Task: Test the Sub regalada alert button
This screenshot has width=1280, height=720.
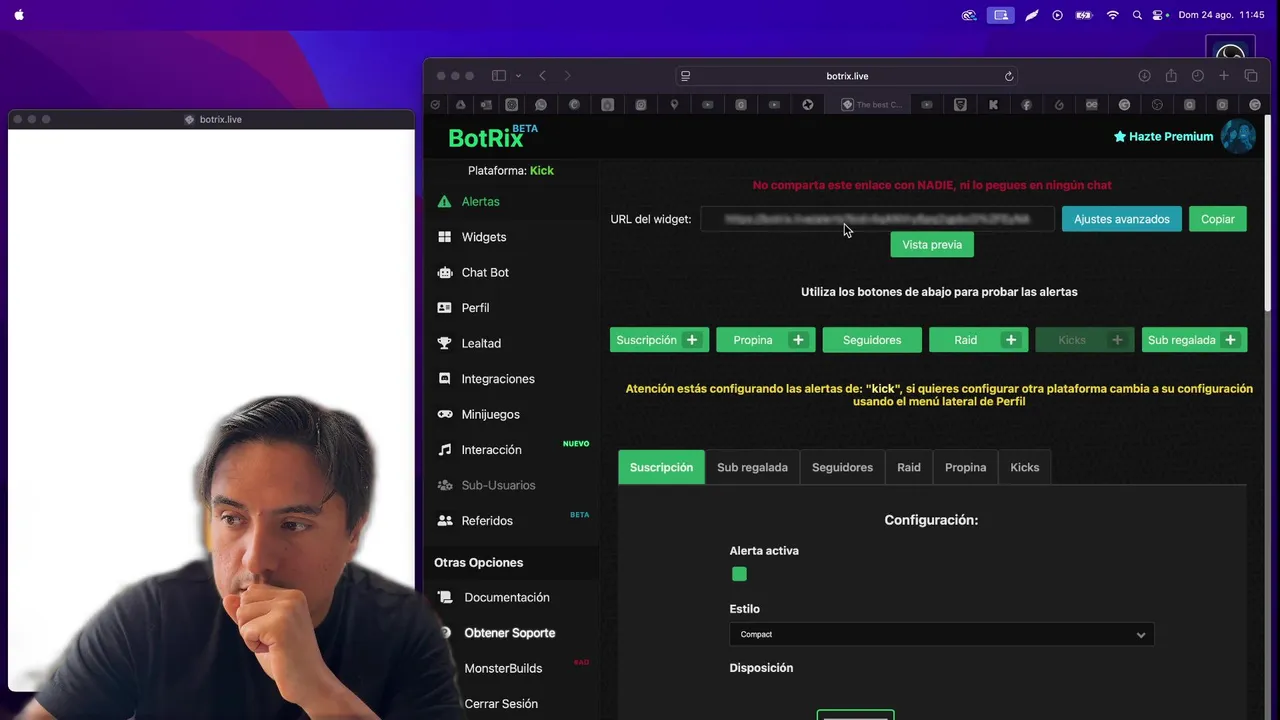Action: coord(1194,340)
